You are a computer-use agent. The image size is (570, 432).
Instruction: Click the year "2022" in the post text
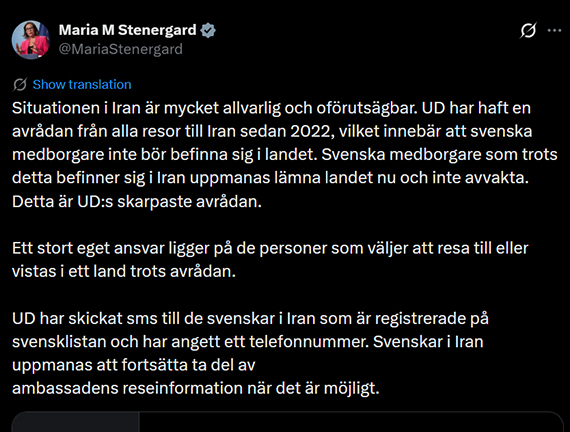coord(313,132)
